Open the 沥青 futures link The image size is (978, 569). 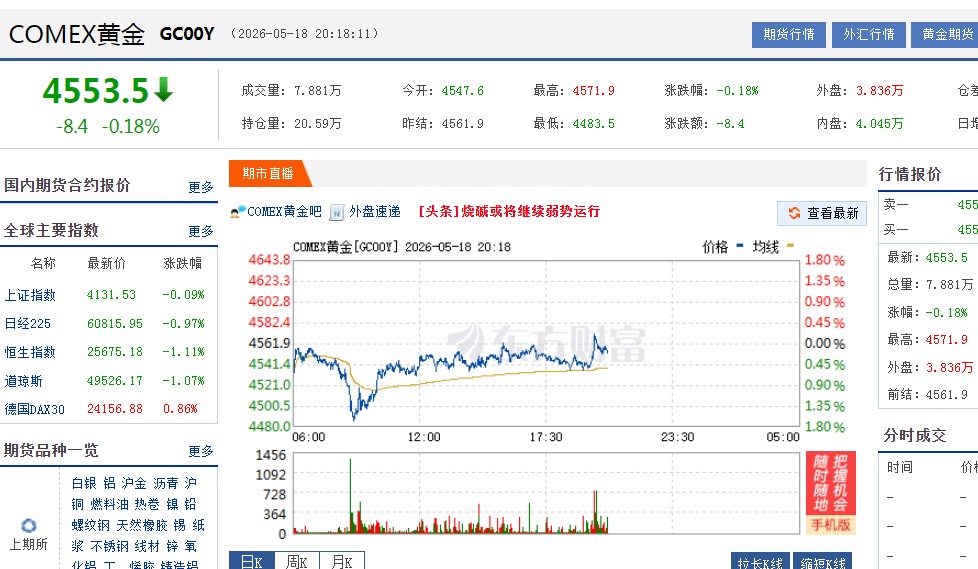point(166,483)
